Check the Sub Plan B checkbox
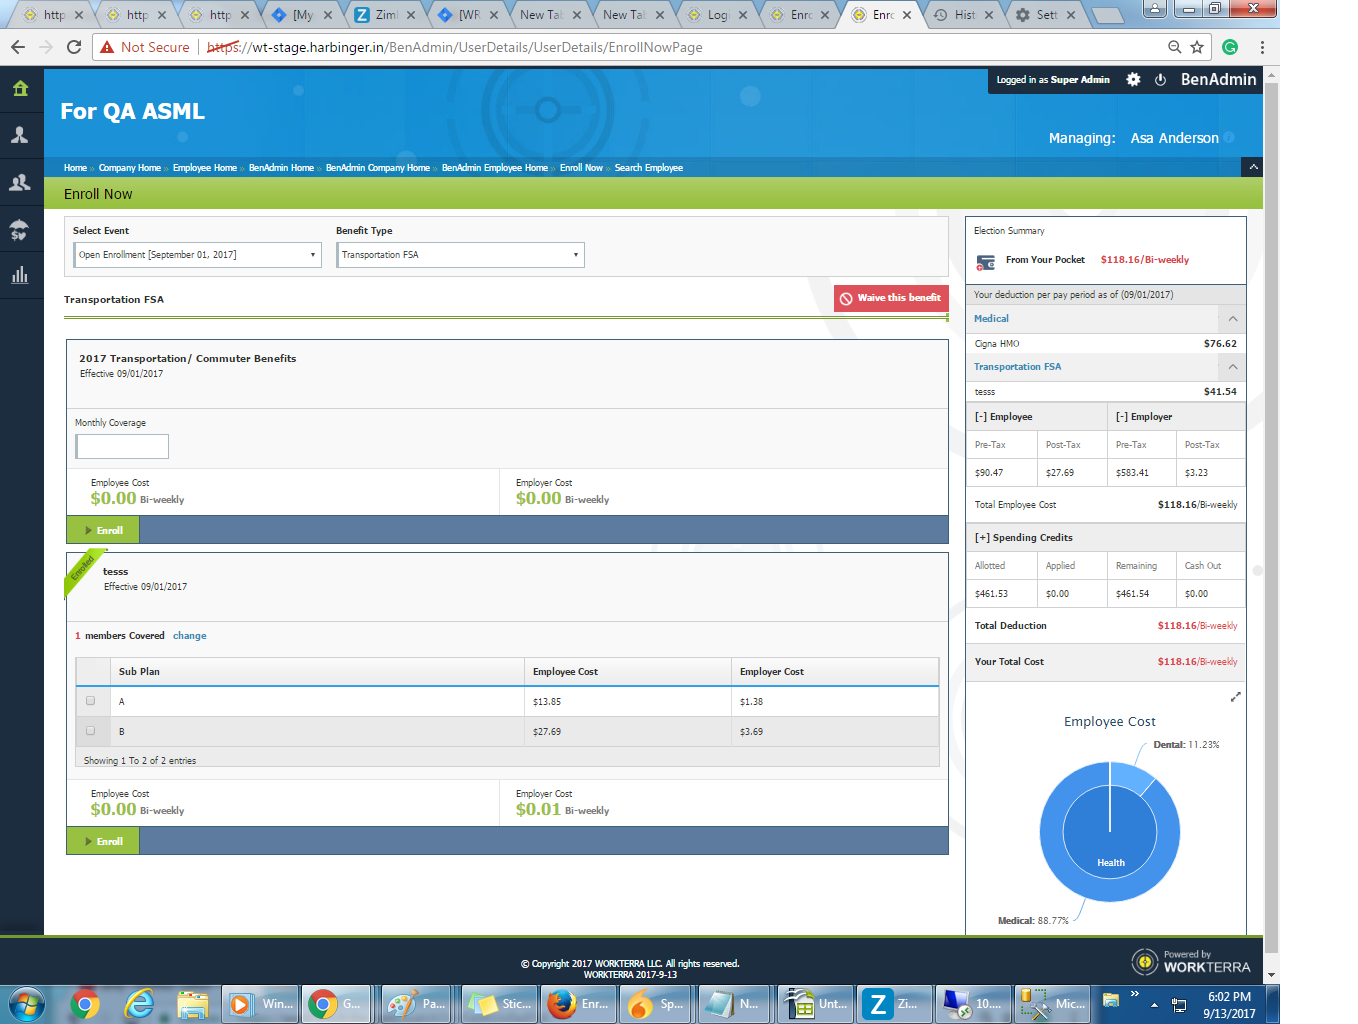 coord(91,731)
